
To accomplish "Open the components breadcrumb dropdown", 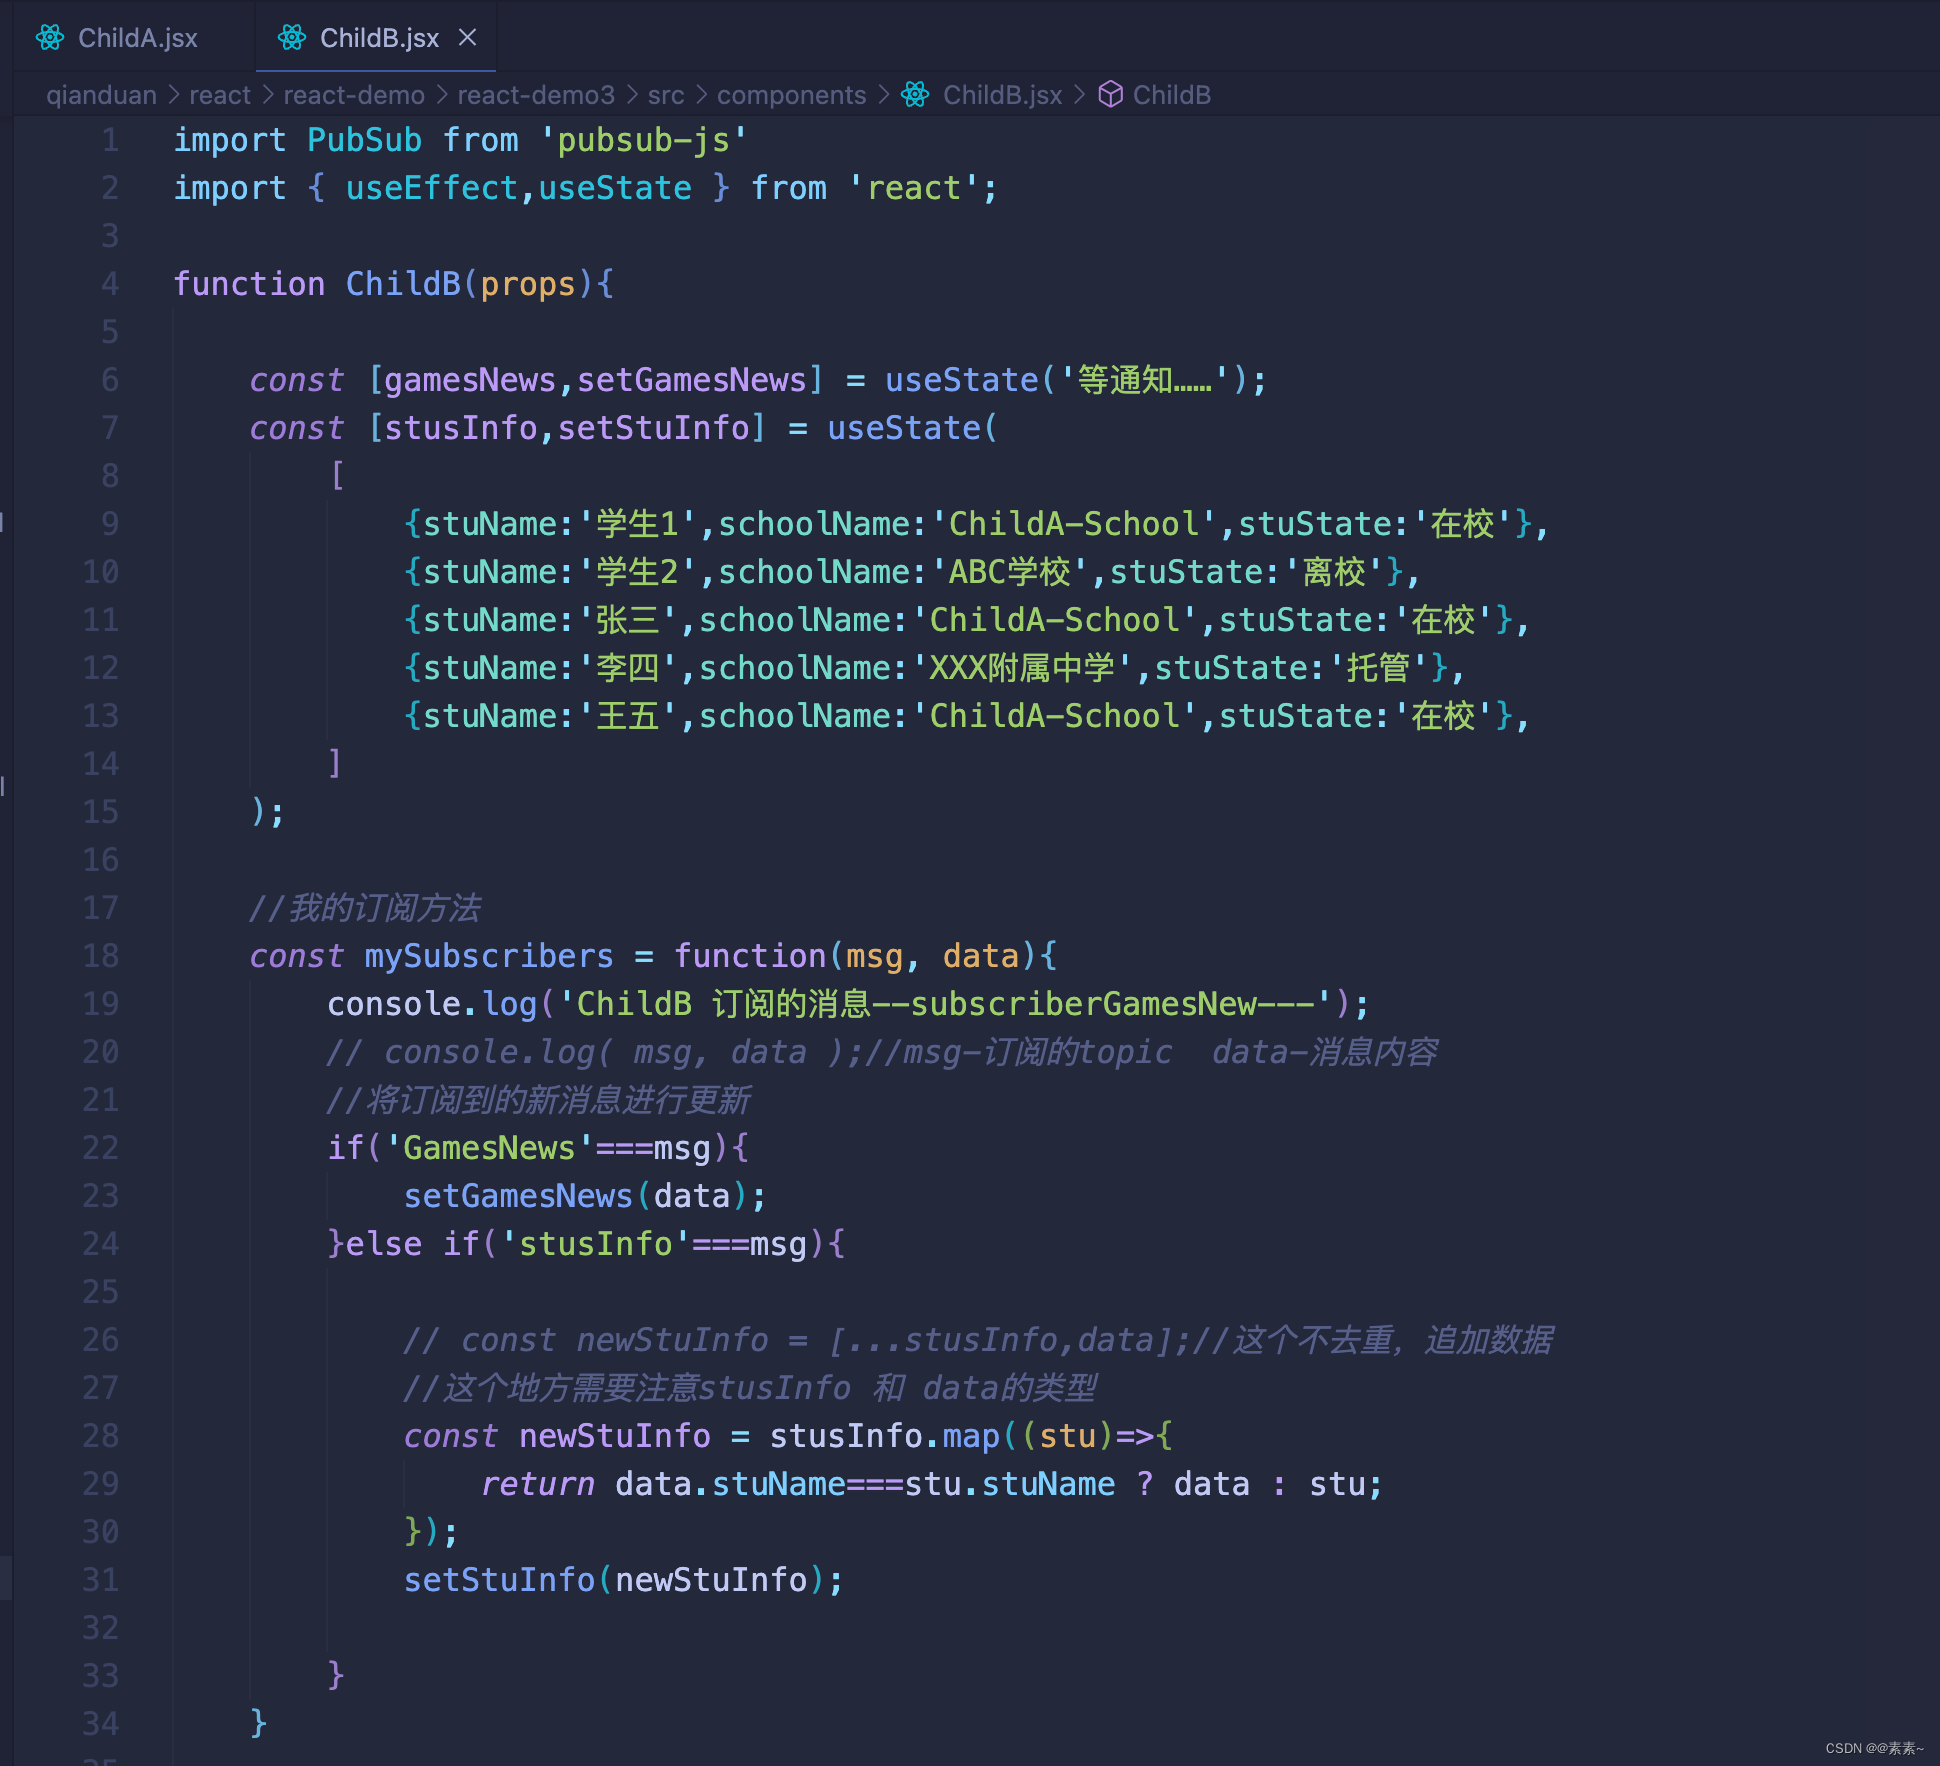I will 791,95.
